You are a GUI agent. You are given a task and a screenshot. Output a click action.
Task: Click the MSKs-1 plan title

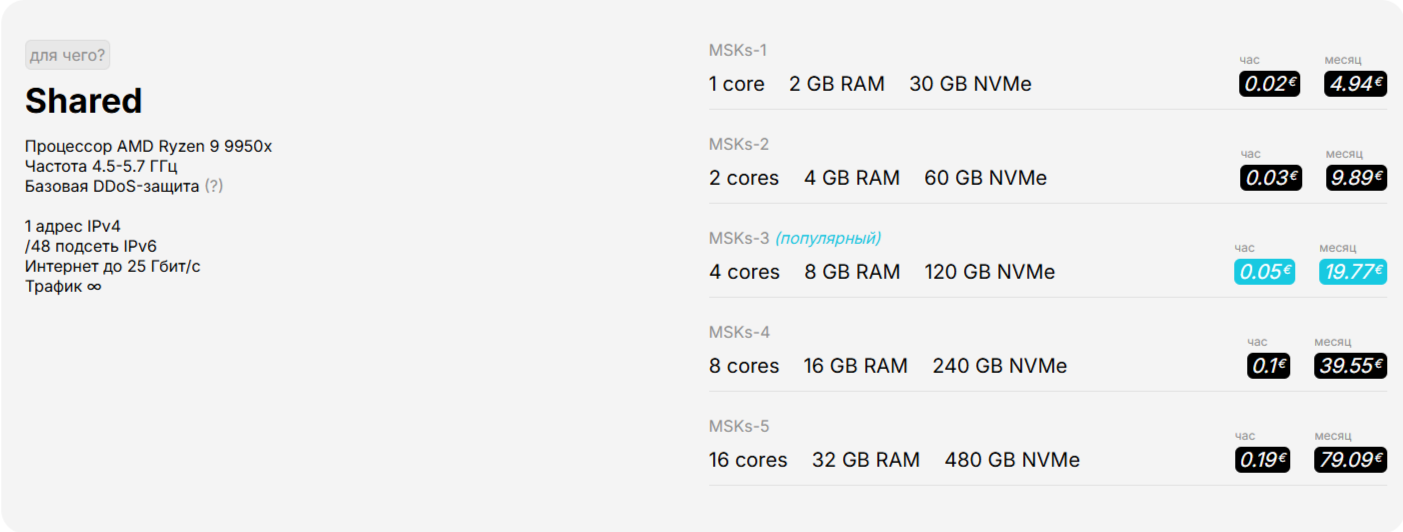point(738,50)
